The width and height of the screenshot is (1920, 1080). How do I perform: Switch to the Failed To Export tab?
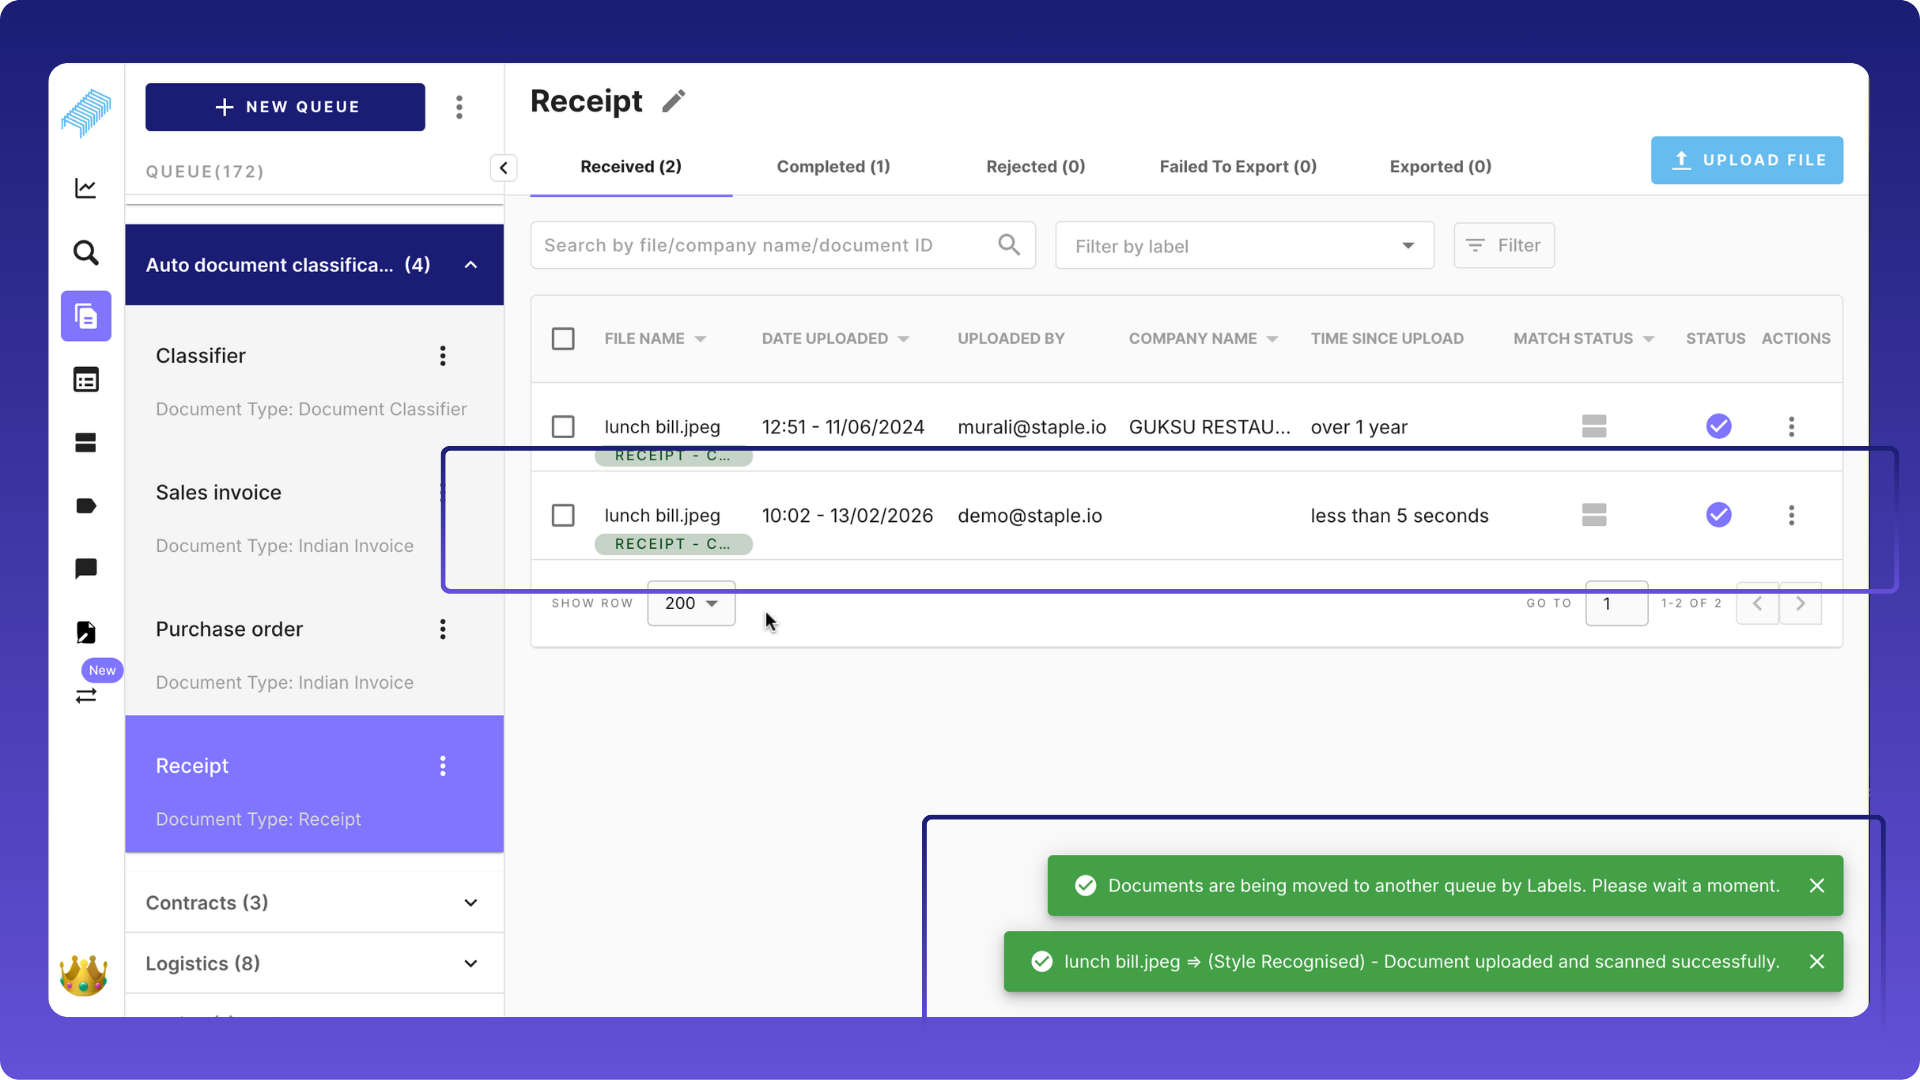click(1237, 167)
